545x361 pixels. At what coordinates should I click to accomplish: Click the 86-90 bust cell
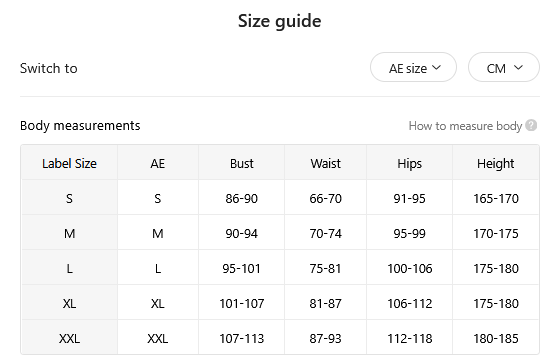pyautogui.click(x=242, y=198)
